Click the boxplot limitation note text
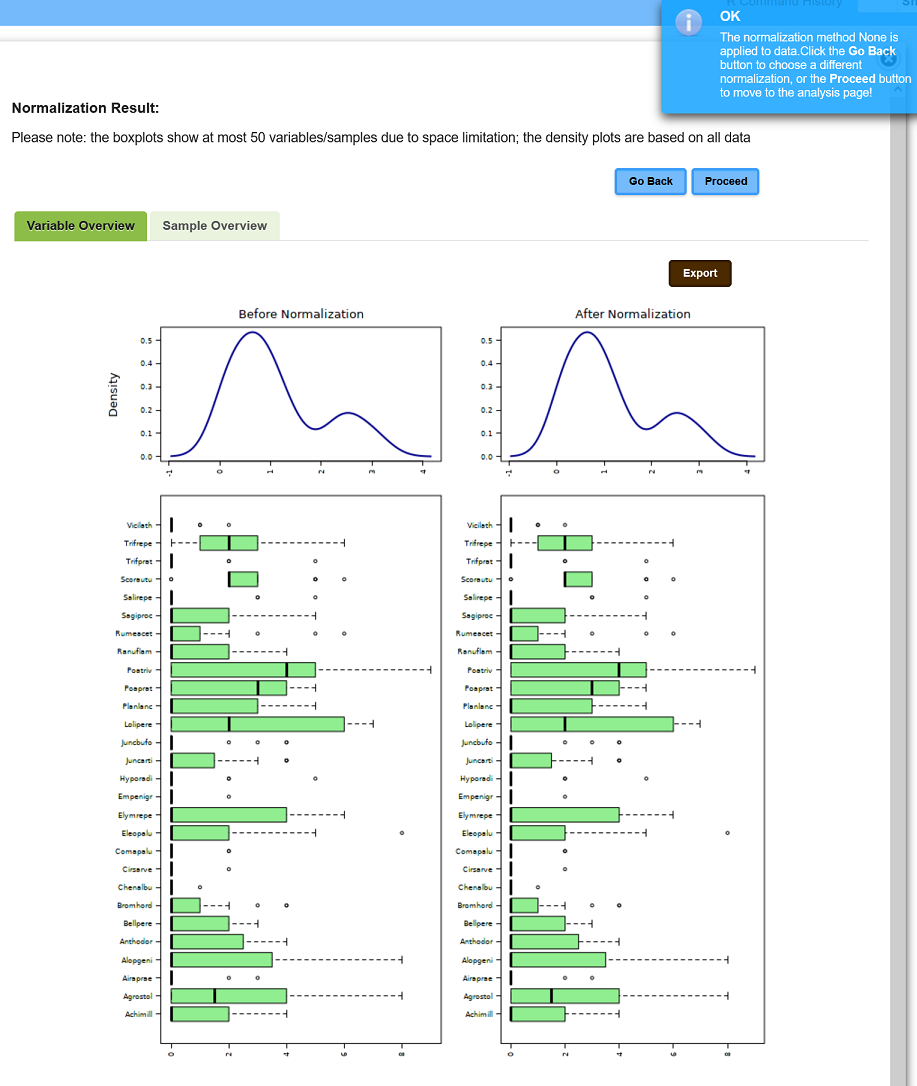The width and height of the screenshot is (917, 1086). click(381, 137)
